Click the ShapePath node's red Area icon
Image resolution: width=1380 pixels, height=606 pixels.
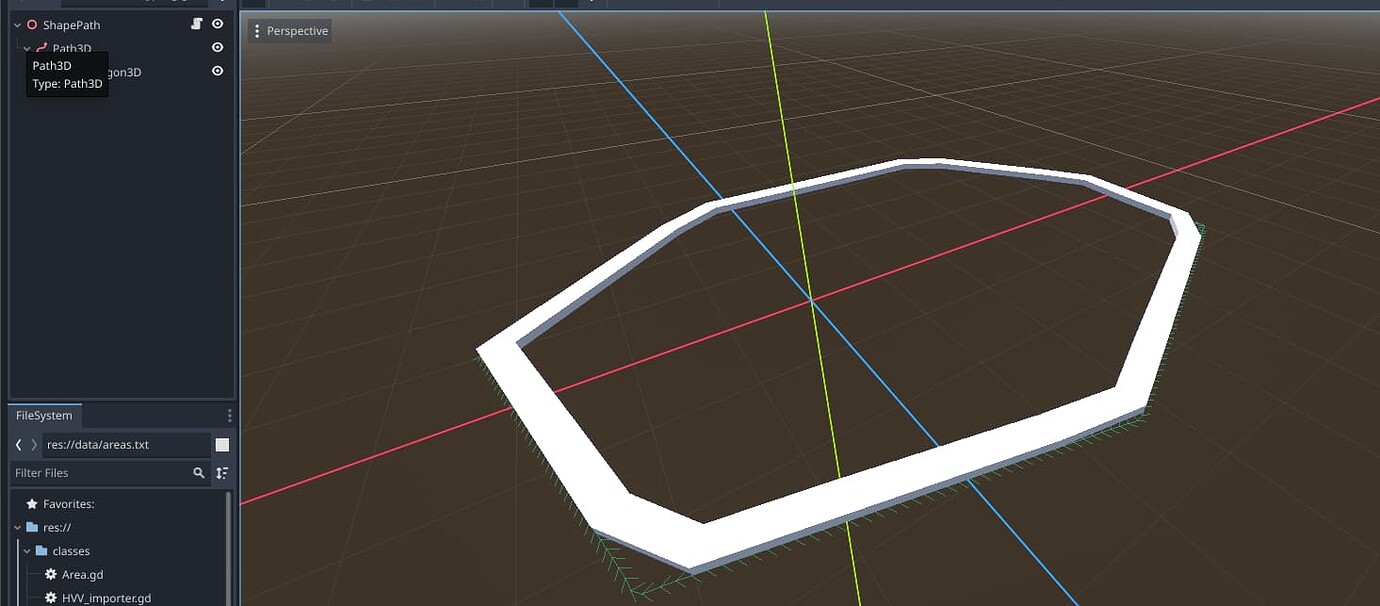pyautogui.click(x=32, y=24)
